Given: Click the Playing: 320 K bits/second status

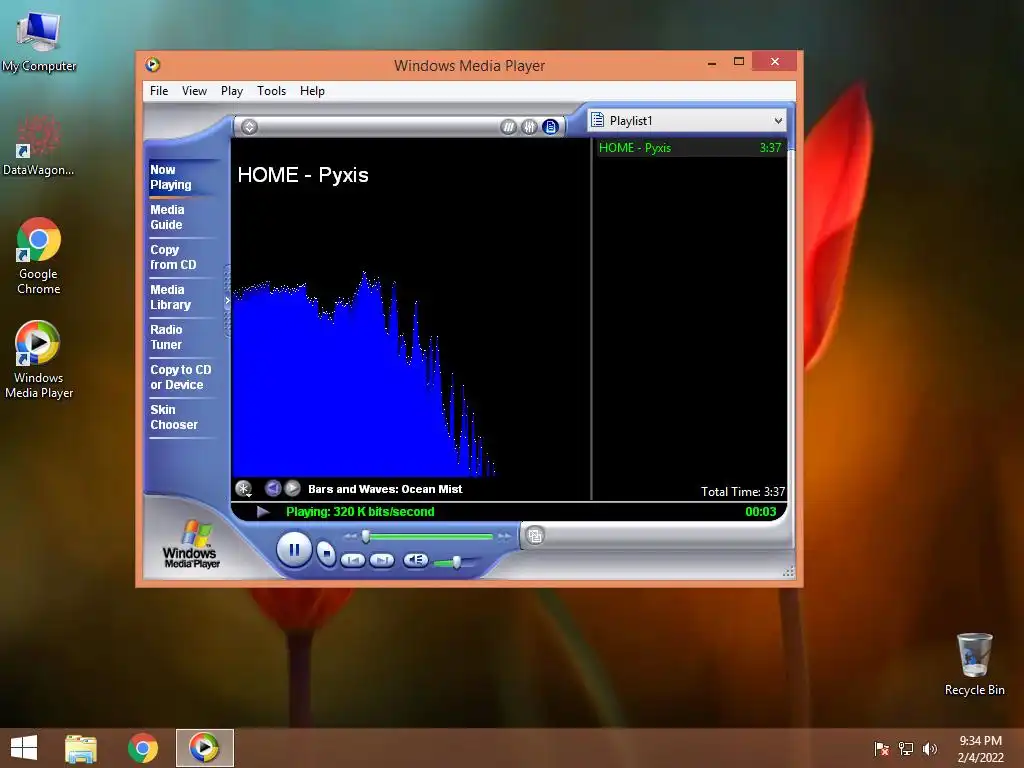Looking at the screenshot, I should (x=360, y=511).
